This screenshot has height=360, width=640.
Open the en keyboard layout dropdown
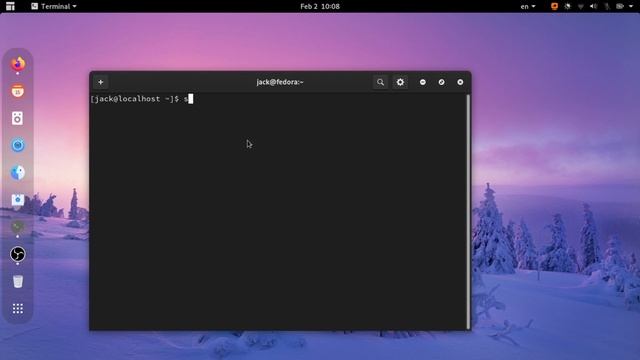click(527, 6)
